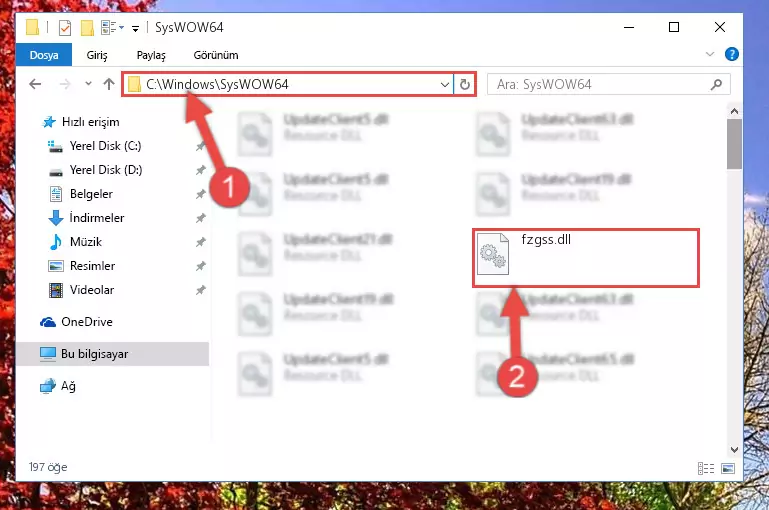
Task: Refresh the SysWOW64 folder
Action: [464, 84]
